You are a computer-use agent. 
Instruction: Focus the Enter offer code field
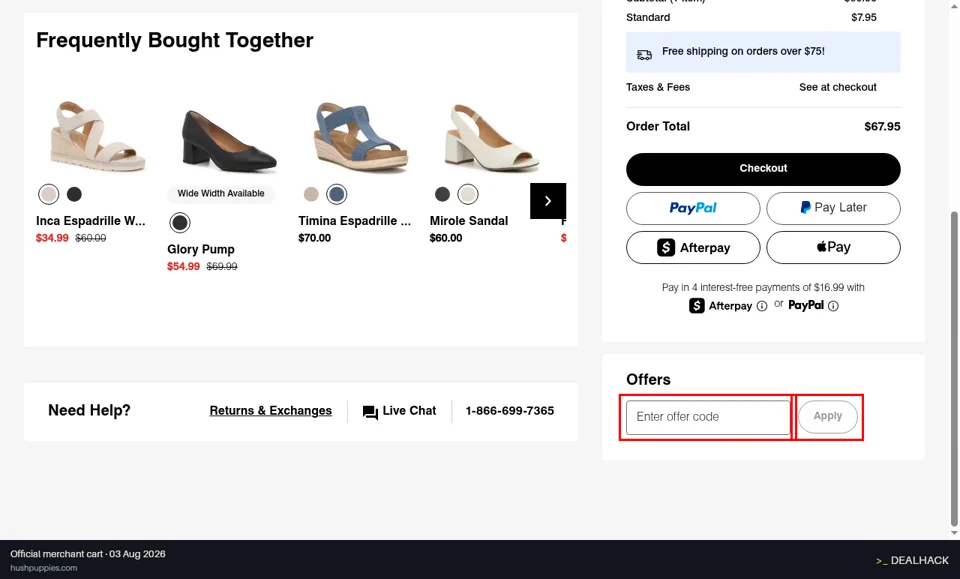click(x=708, y=417)
